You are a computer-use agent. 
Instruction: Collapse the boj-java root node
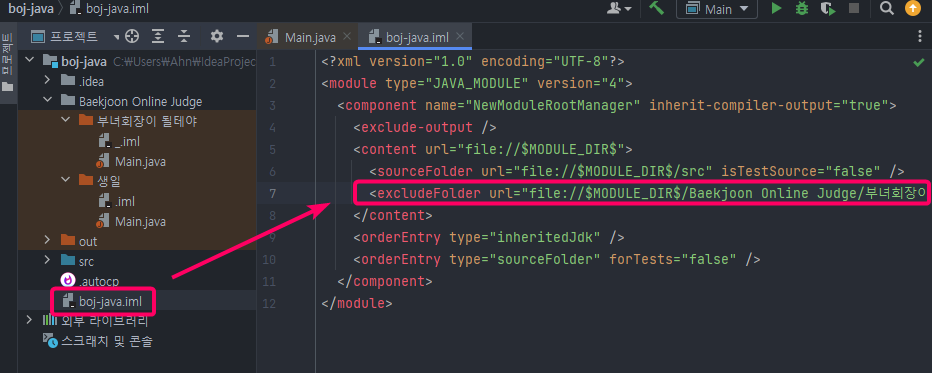30,61
